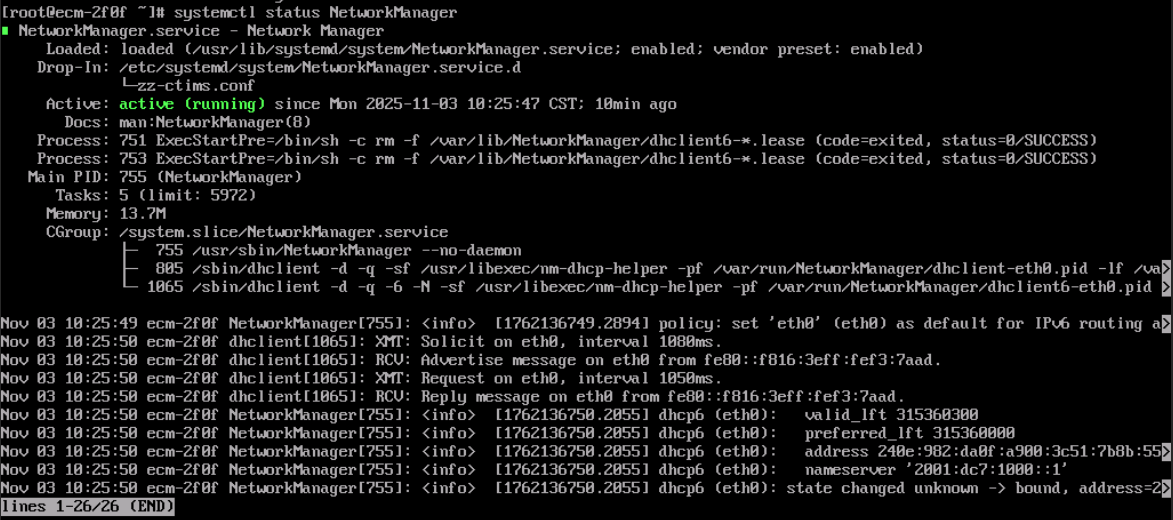Click truncation arrow on IPv6 routing policy line
The height and width of the screenshot is (520, 1173).
(1166, 324)
